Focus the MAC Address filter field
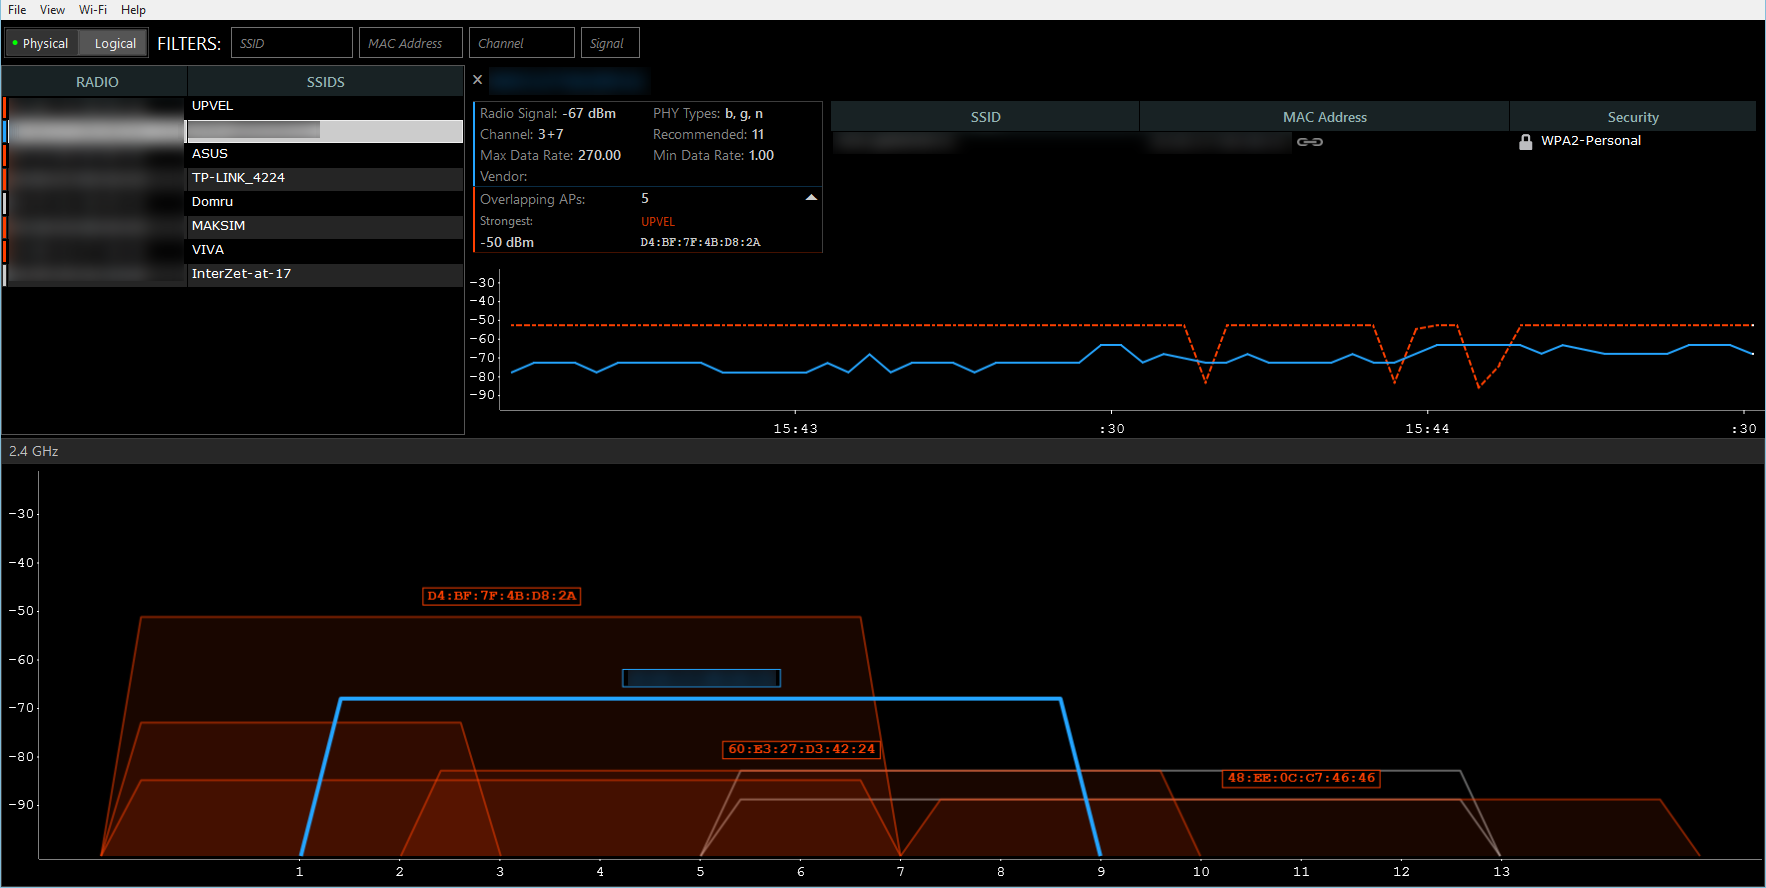Screen dimensions: 1766x888 click(x=410, y=43)
